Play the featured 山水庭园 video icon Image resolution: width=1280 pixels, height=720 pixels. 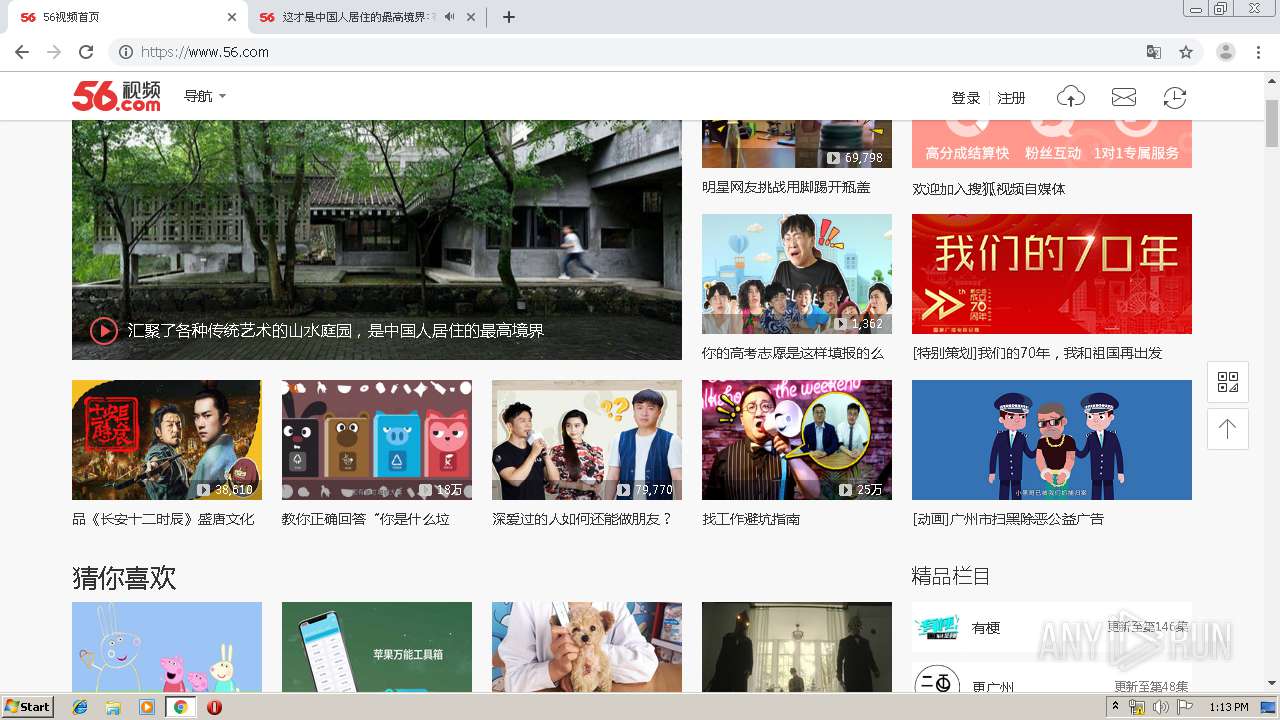pos(104,330)
